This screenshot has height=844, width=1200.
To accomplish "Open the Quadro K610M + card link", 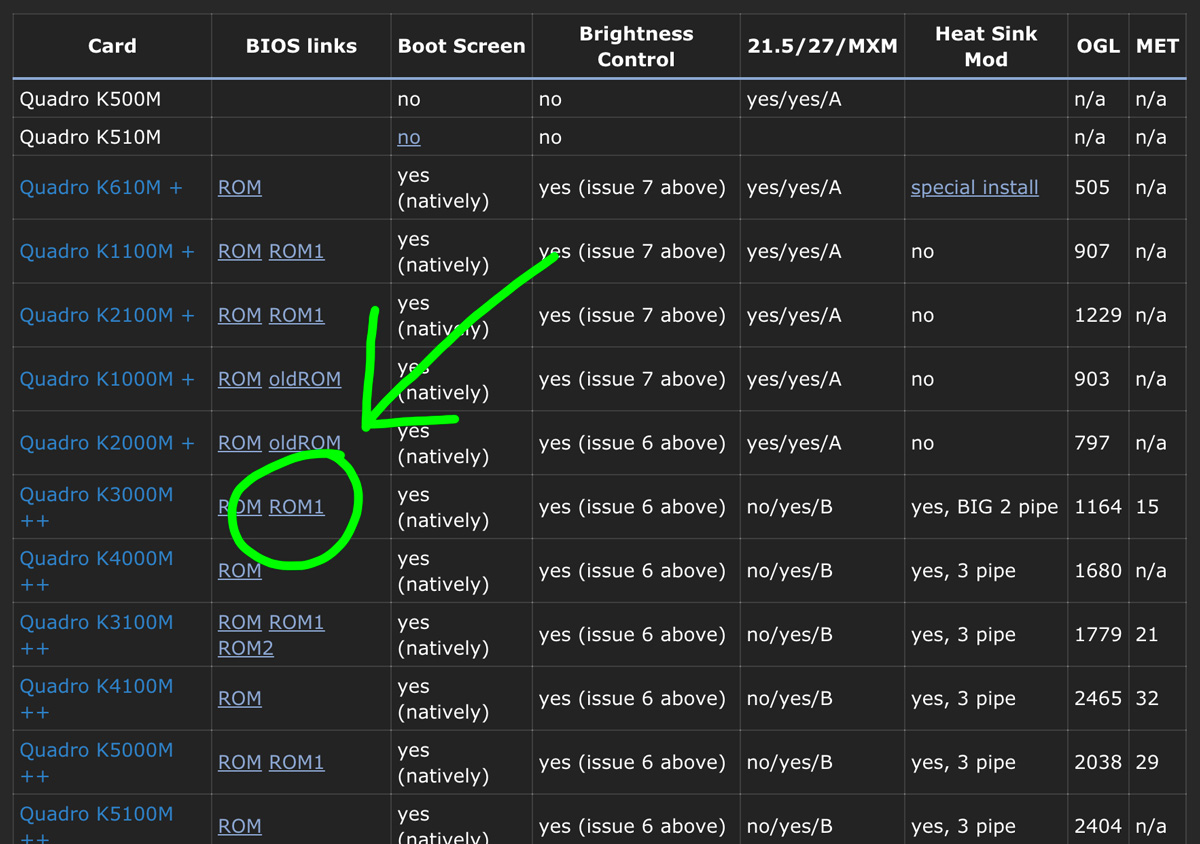I will point(101,187).
